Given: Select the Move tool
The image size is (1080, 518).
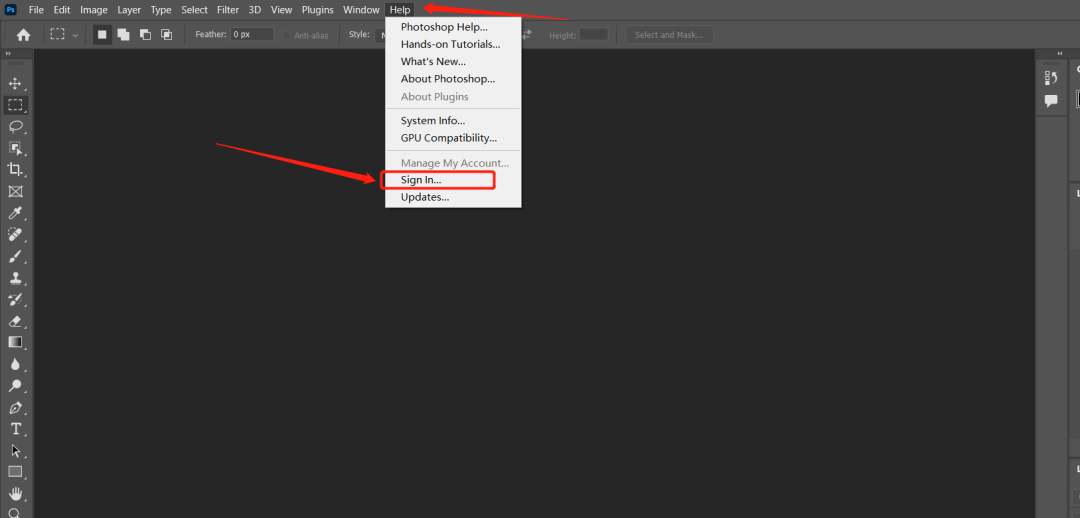Looking at the screenshot, I should [15, 83].
